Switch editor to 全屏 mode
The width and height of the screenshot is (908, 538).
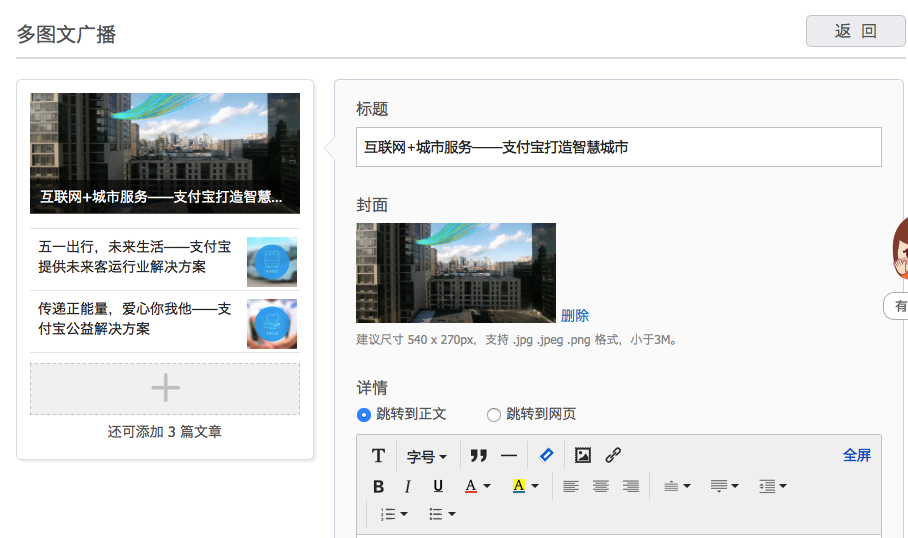(x=856, y=455)
